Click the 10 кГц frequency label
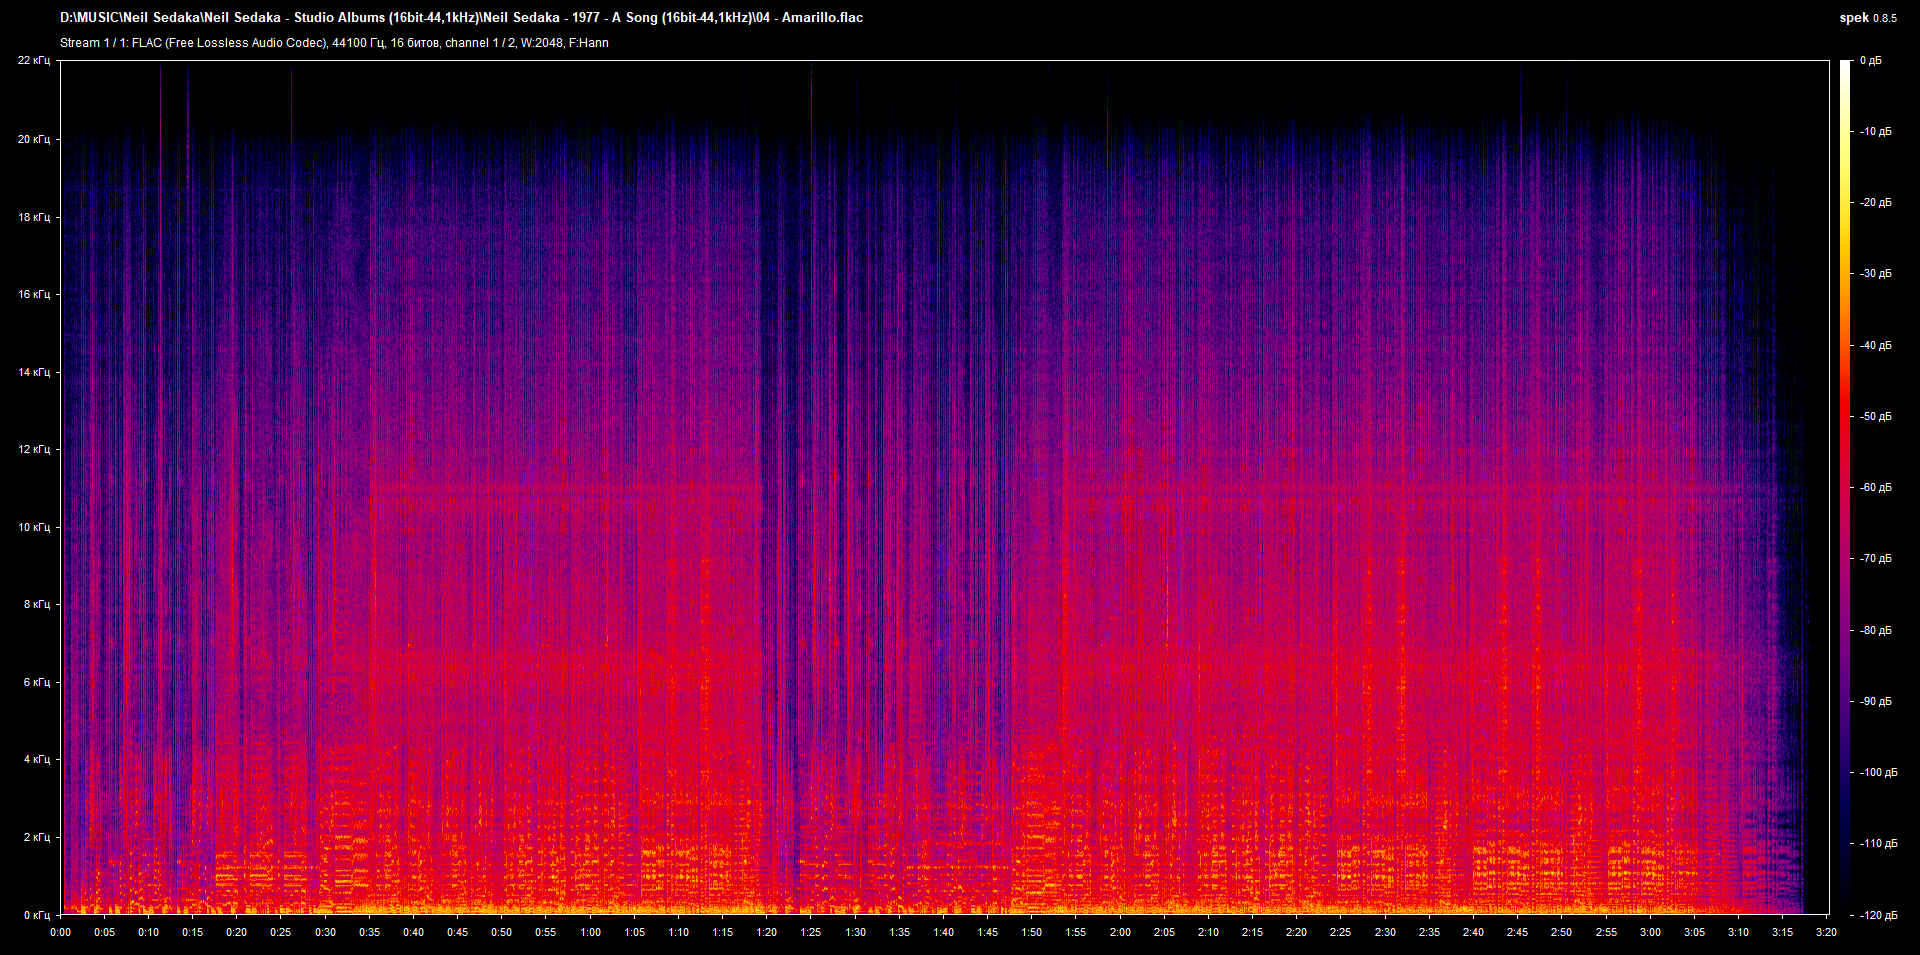This screenshot has height=955, width=1920. point(34,527)
